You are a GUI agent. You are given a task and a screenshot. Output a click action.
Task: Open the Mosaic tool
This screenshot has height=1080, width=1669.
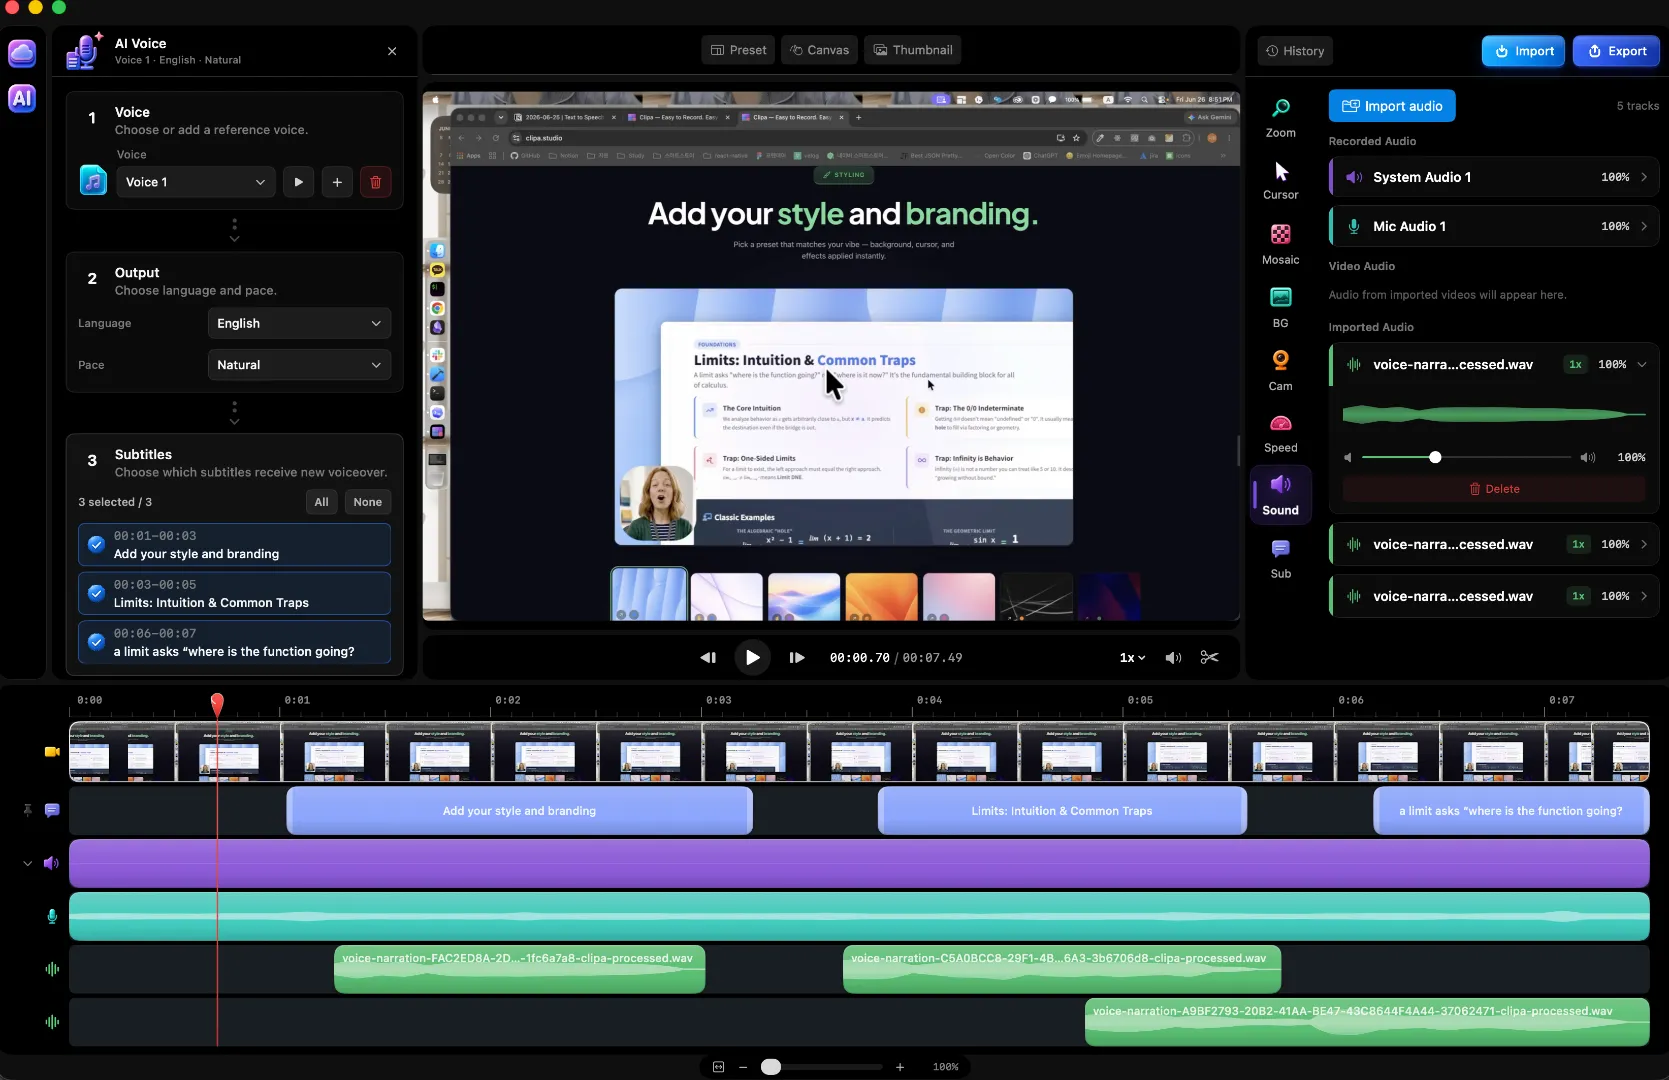[x=1280, y=244]
